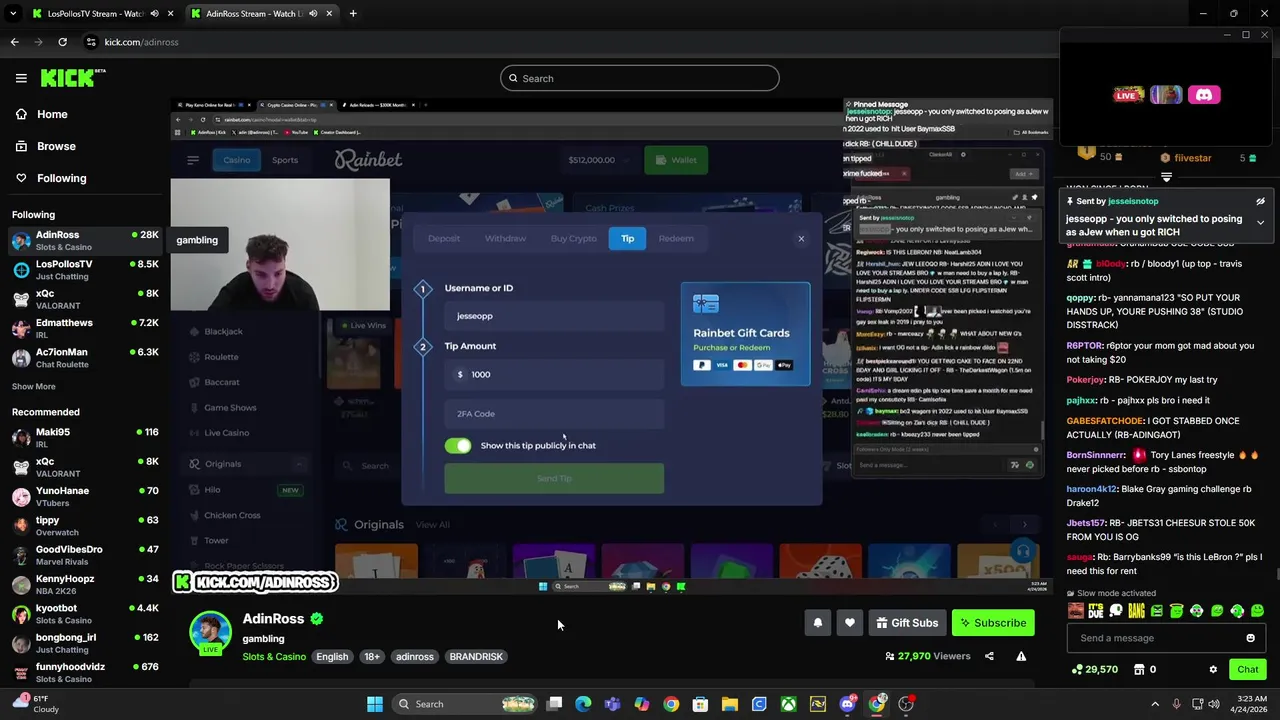Open a new browser tab

click(x=353, y=13)
